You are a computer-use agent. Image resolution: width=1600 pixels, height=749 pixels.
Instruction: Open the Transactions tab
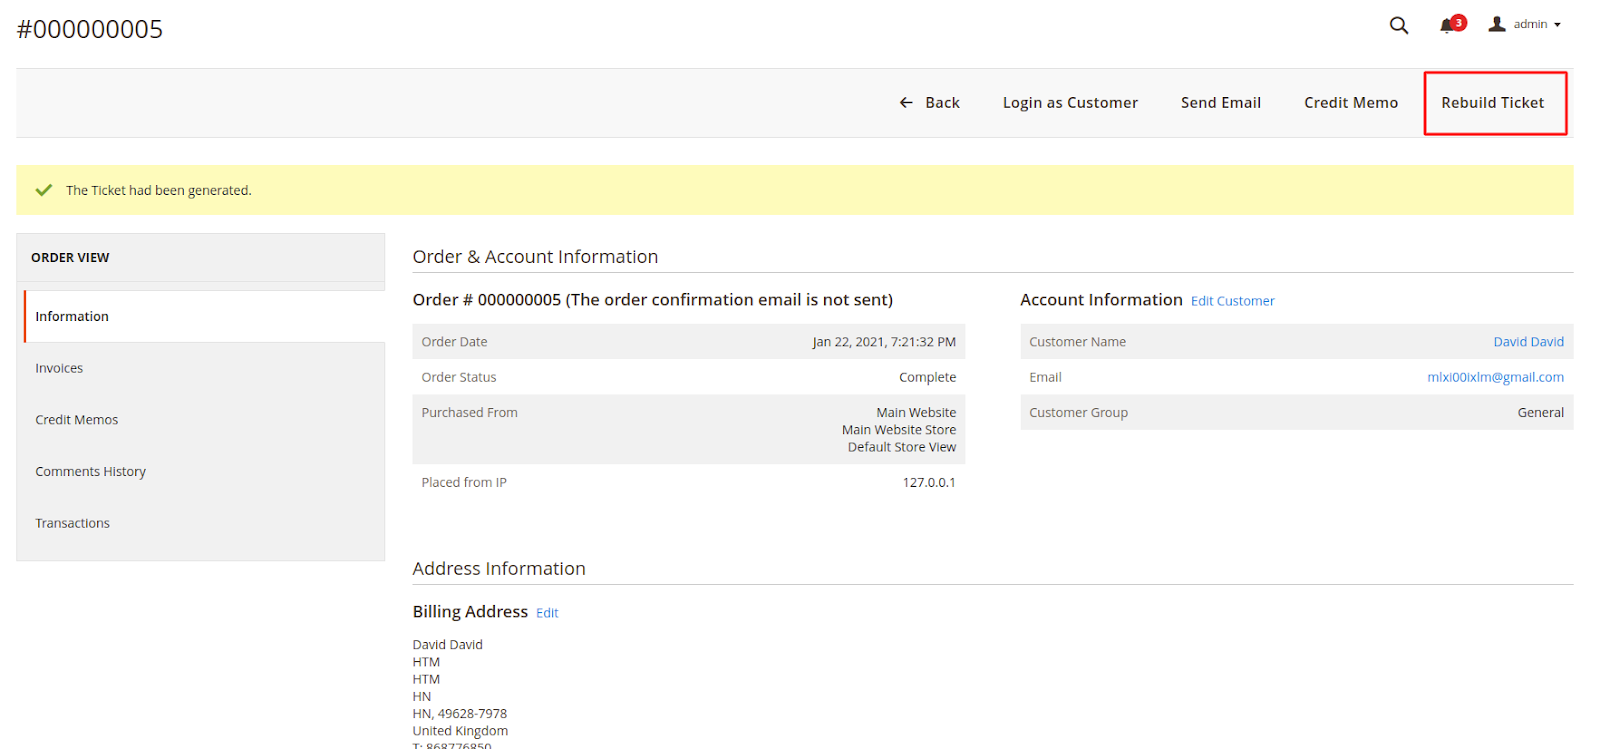click(x=72, y=524)
